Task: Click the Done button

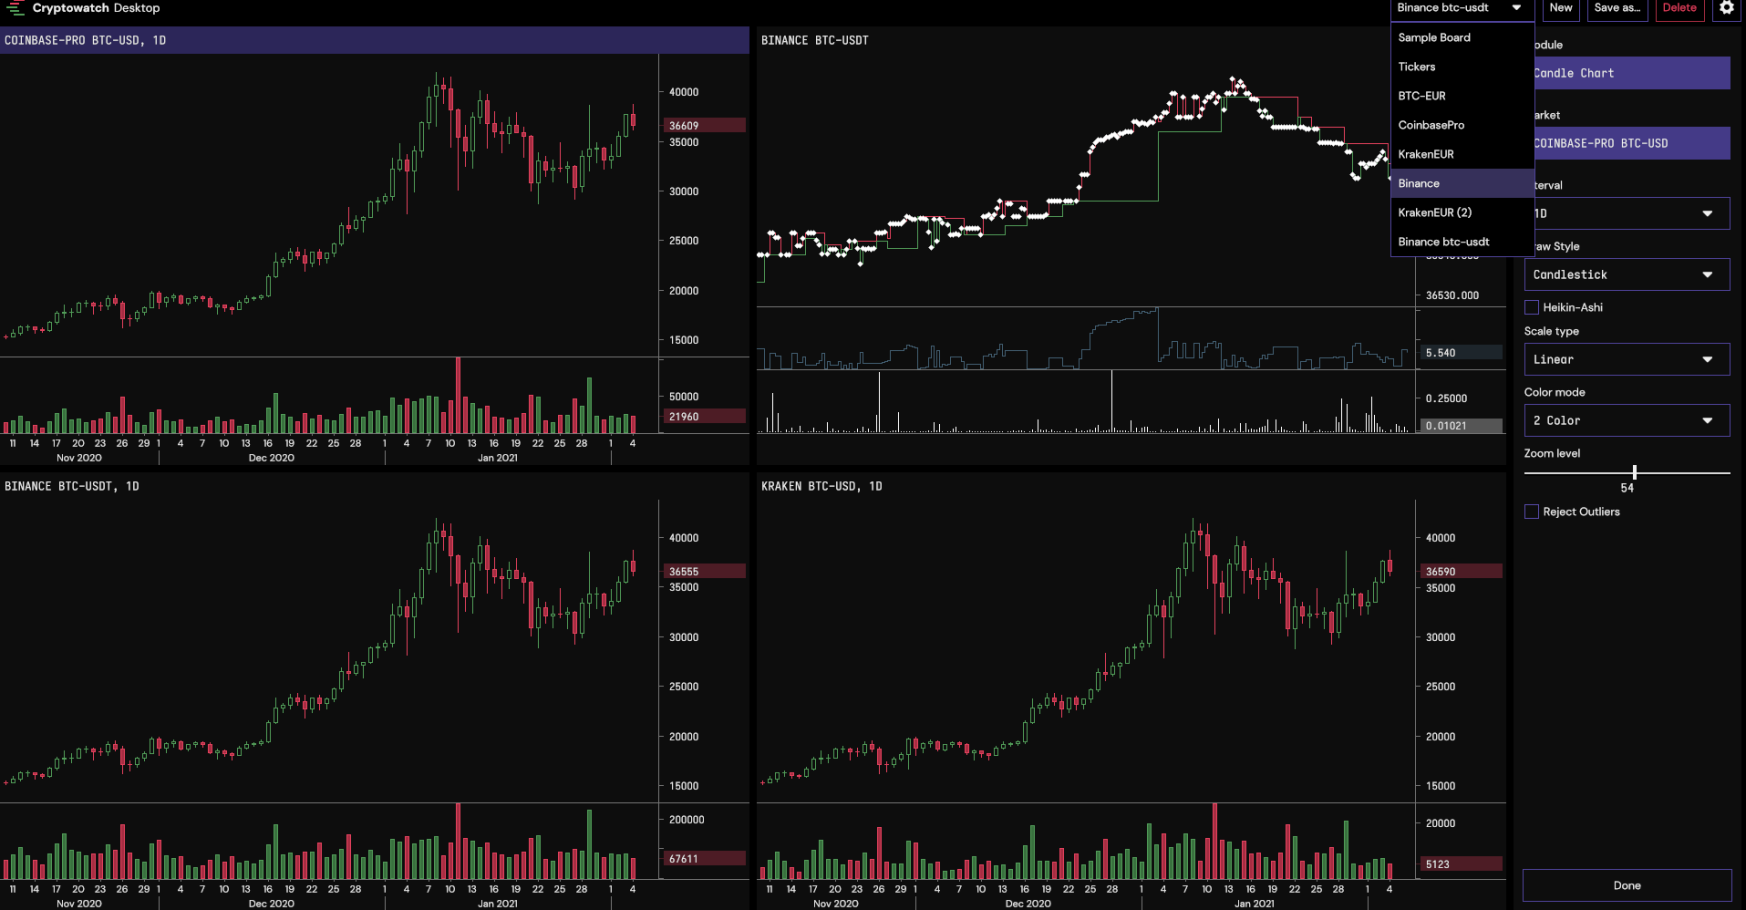Action: tap(1627, 885)
